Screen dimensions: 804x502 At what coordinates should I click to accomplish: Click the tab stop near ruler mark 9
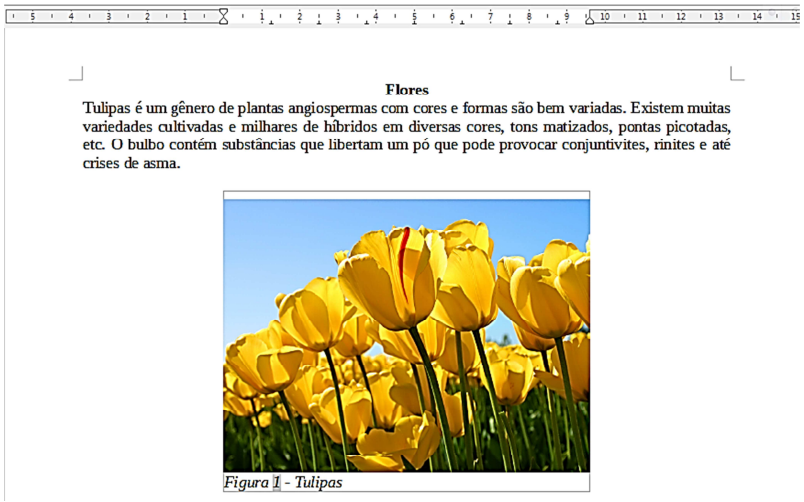[558, 24]
